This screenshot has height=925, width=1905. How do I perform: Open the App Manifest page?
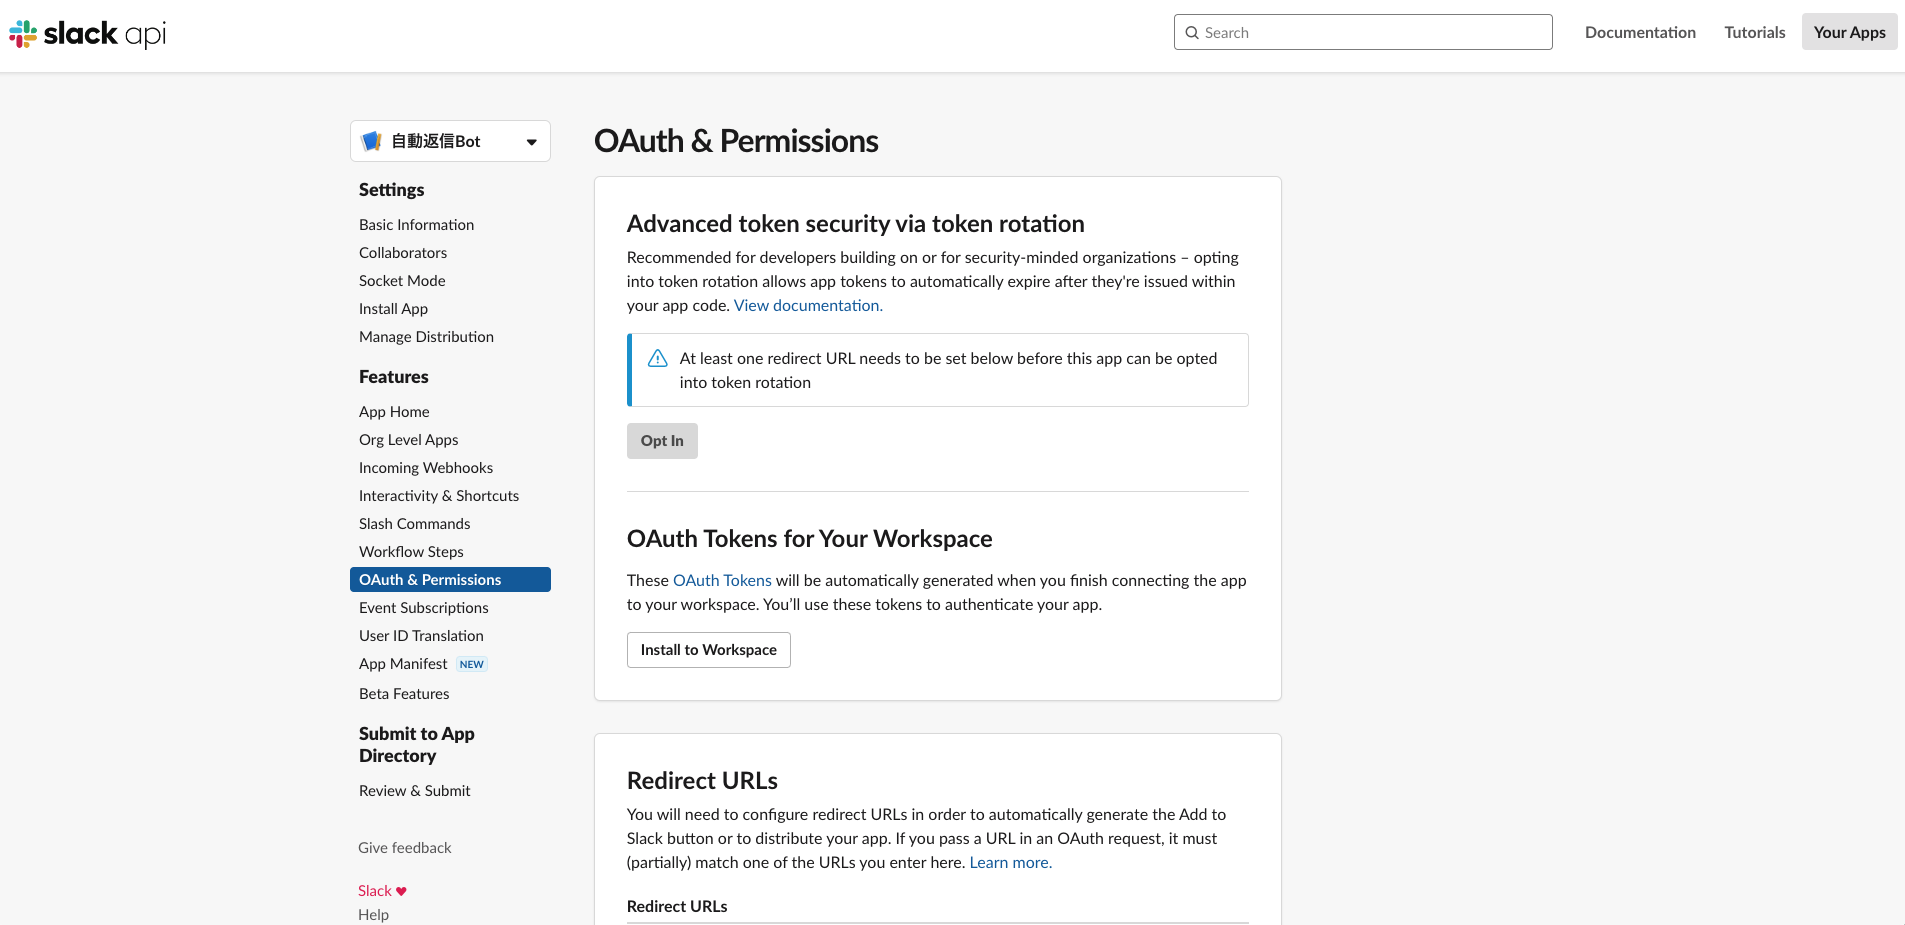coord(403,663)
